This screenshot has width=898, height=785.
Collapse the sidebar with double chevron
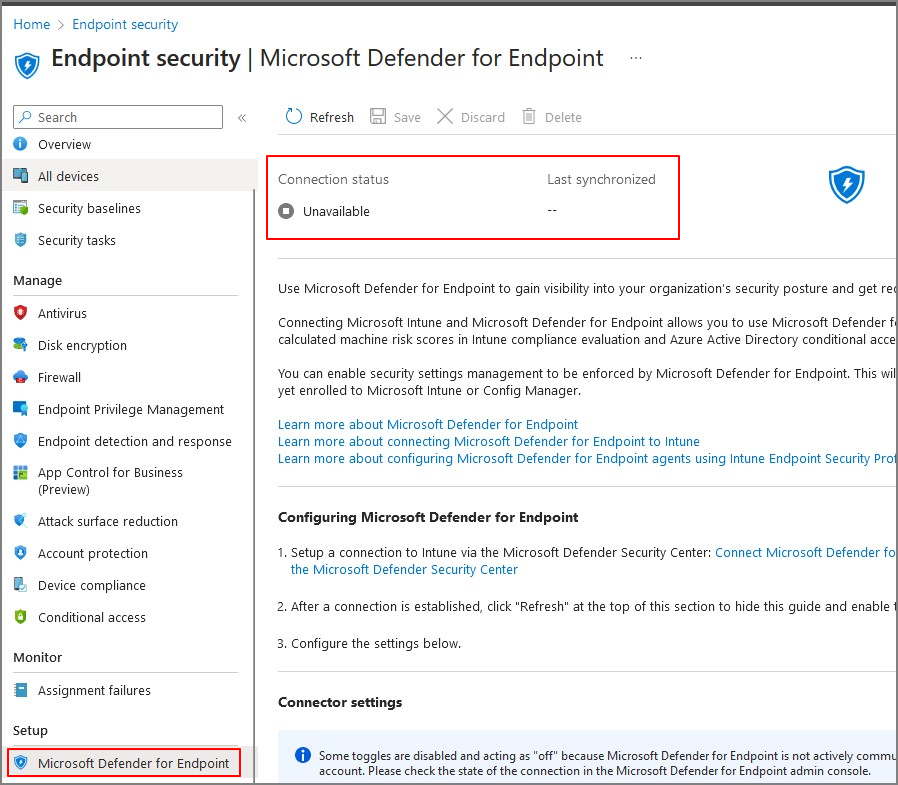242,117
